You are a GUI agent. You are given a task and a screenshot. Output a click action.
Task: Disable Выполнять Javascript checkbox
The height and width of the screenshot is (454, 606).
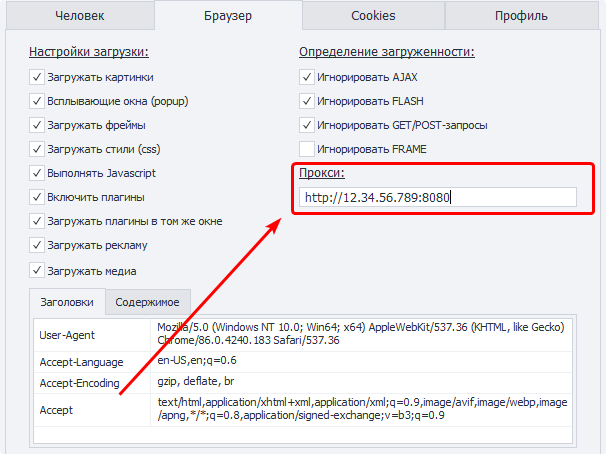point(37,173)
